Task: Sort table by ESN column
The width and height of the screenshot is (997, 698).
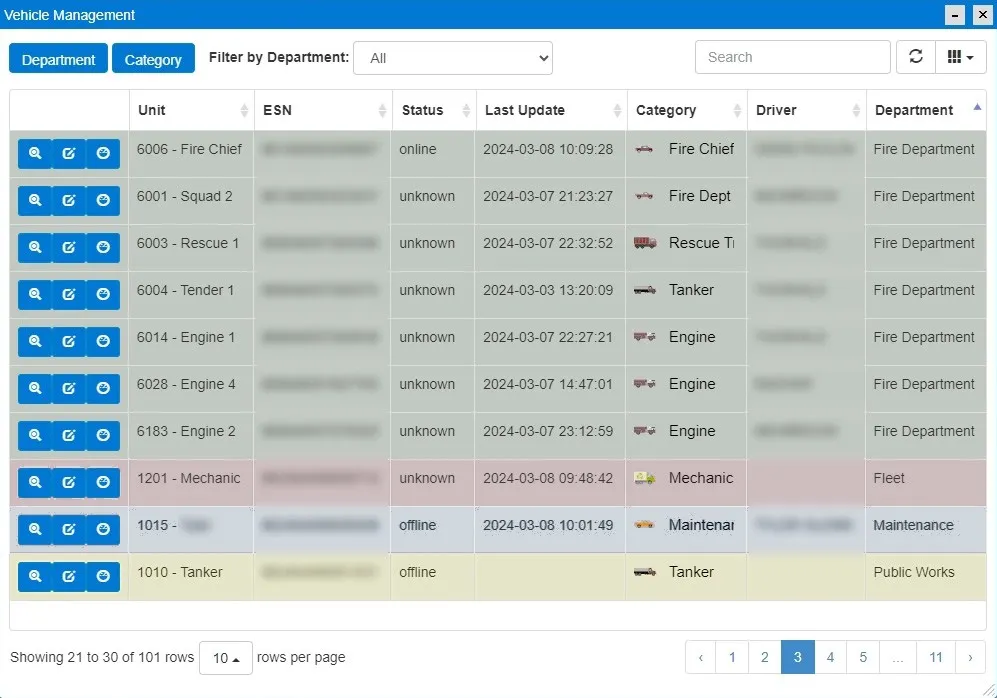Action: coord(323,110)
